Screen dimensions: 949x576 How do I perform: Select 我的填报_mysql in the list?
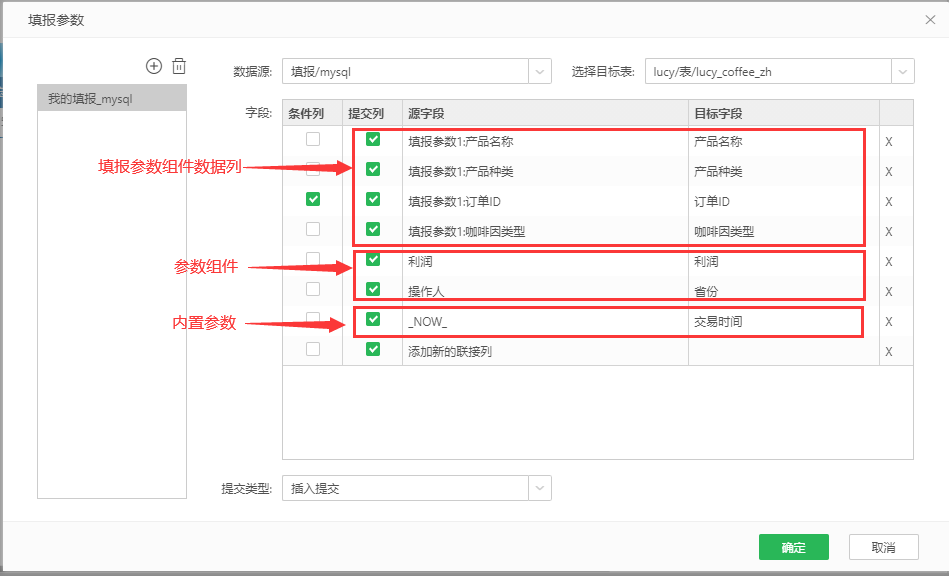[x=111, y=98]
